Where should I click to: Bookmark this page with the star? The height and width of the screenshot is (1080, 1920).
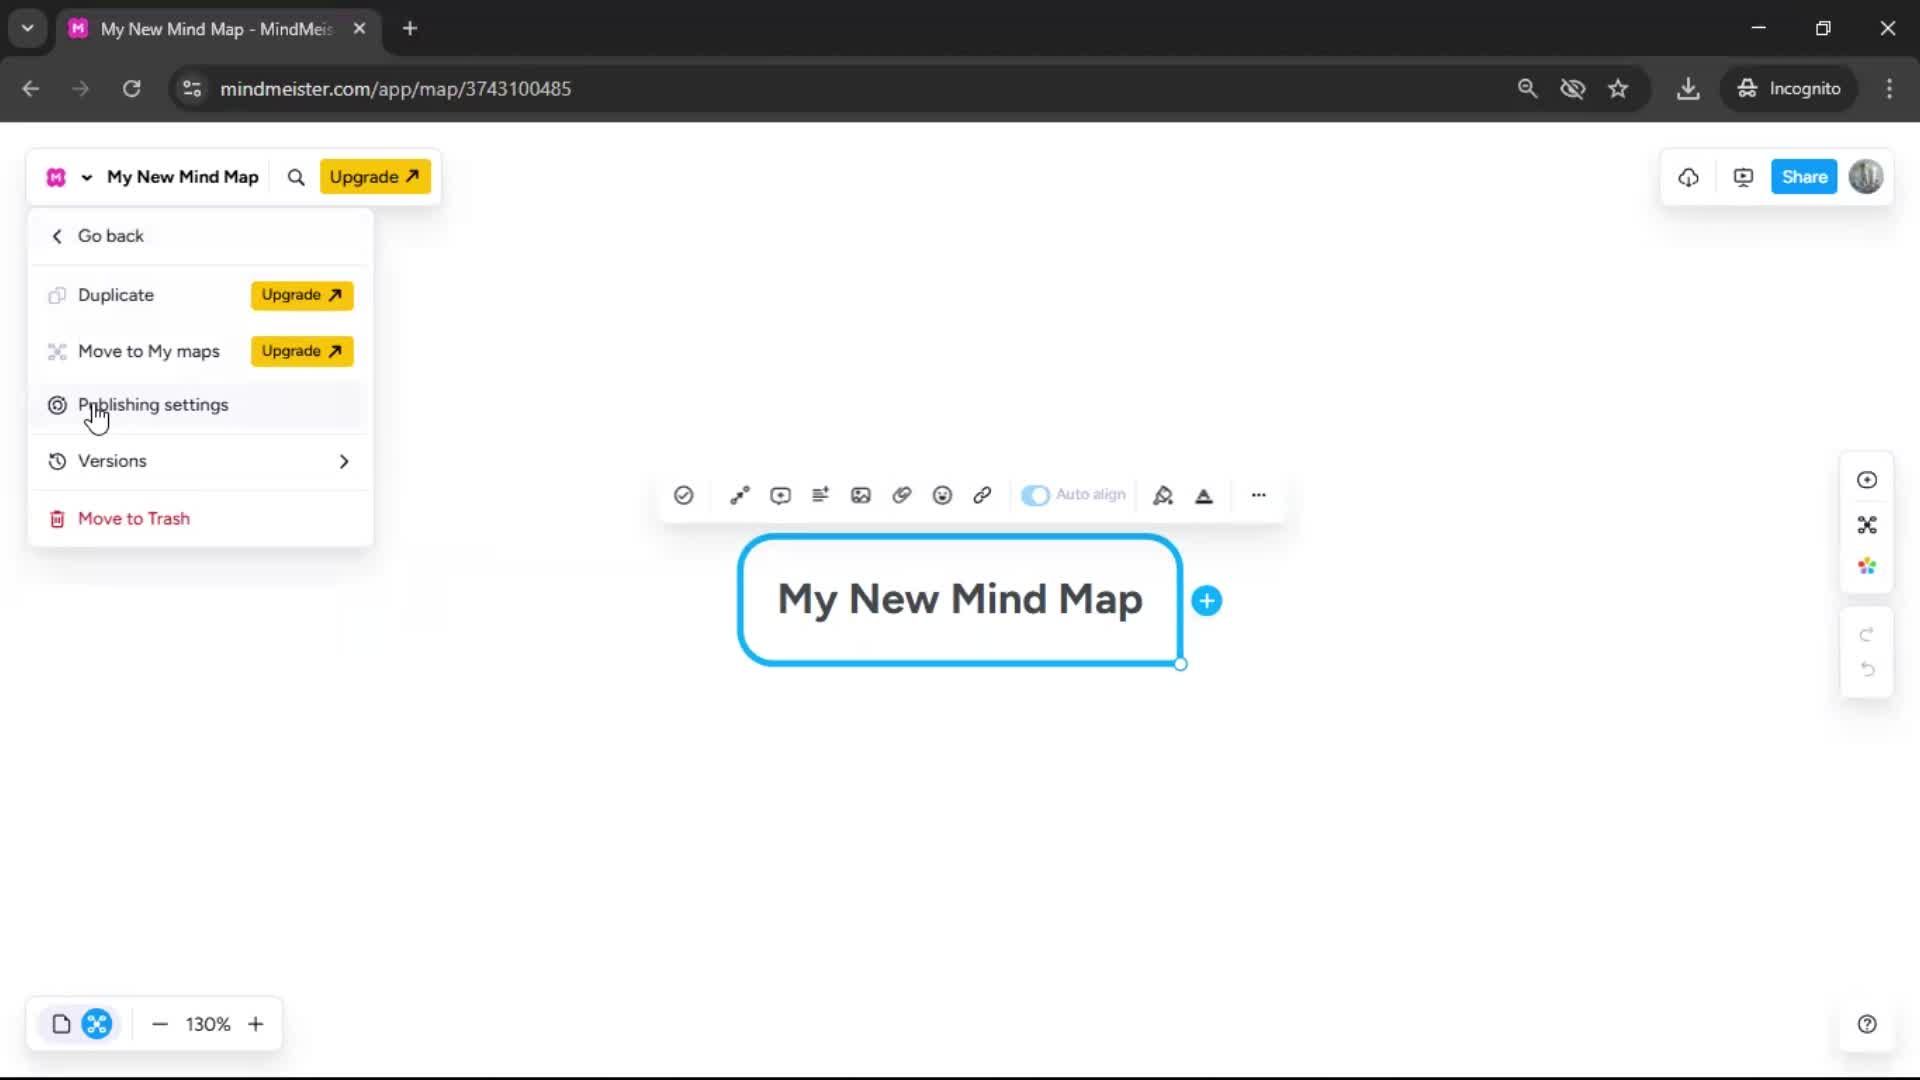click(1618, 89)
